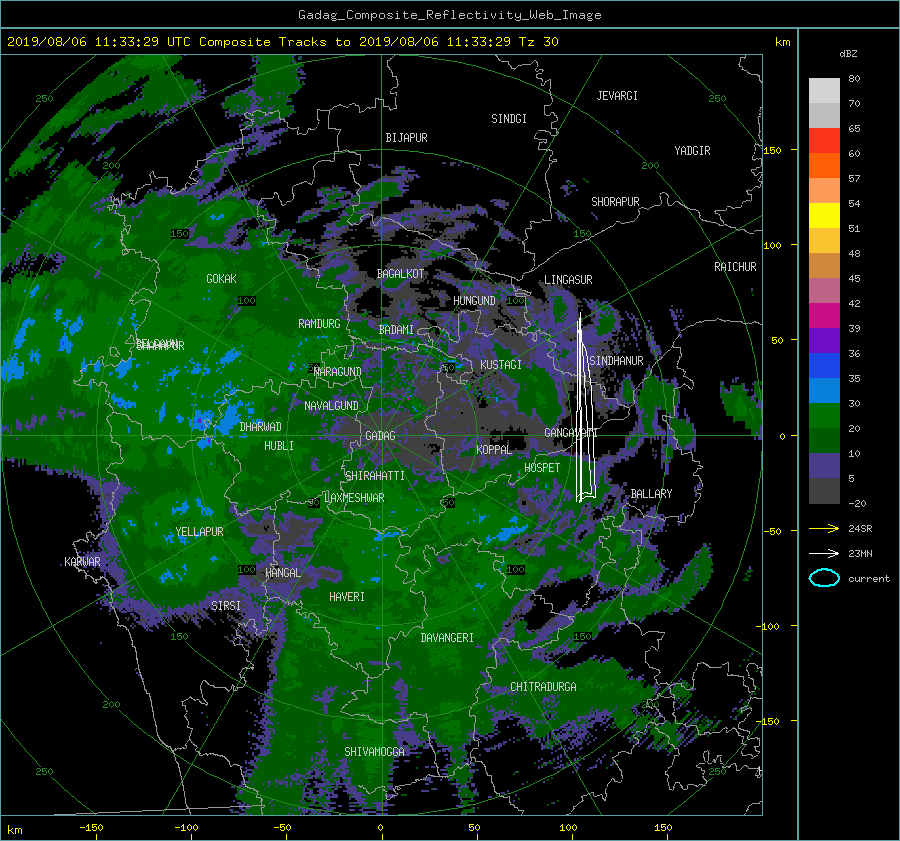This screenshot has width=900, height=841.
Task: Click the RAMDURG city label
Action: coord(319,324)
